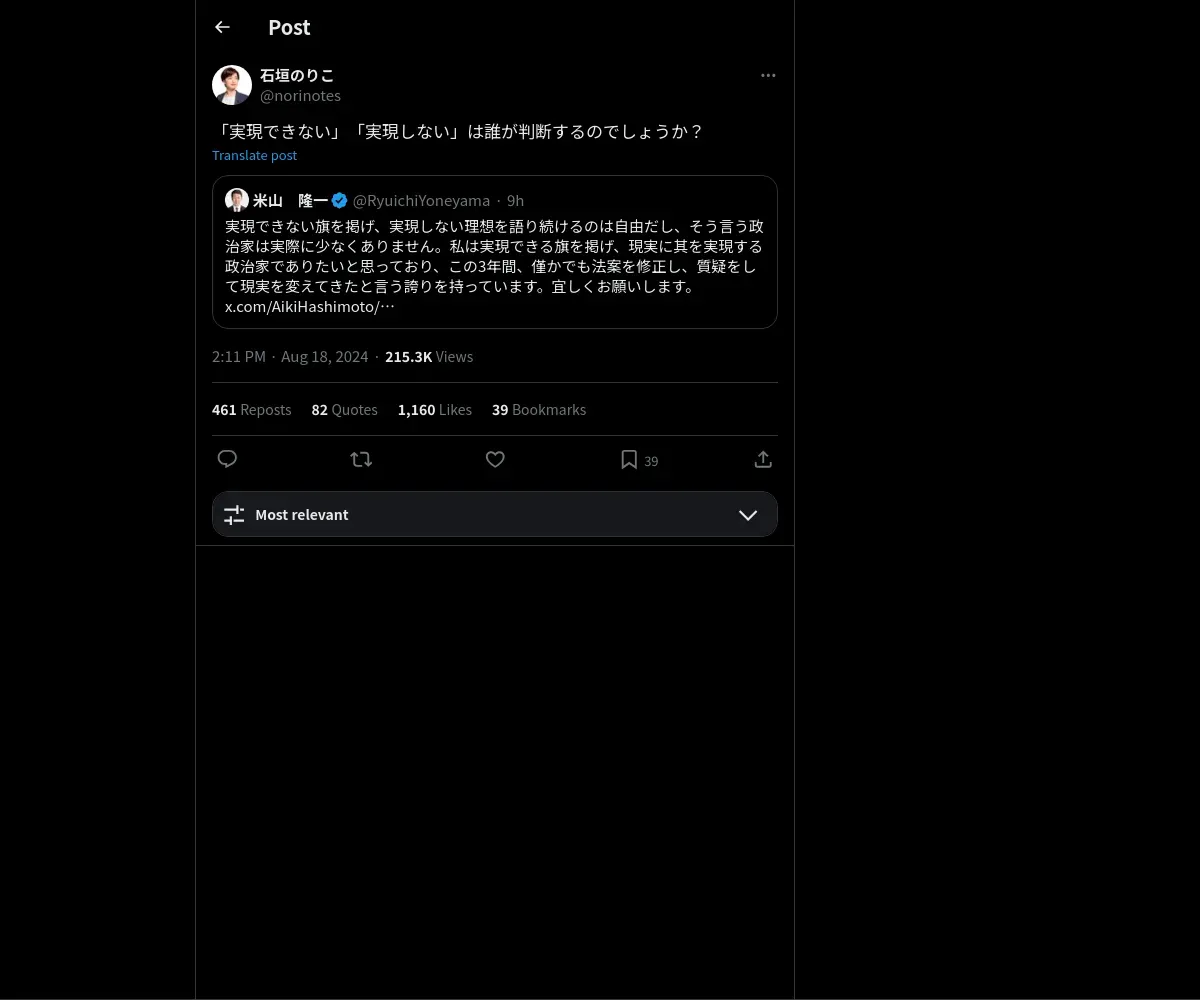The image size is (1200, 1000).
Task: Click the repost arrows icon
Action: (361, 459)
